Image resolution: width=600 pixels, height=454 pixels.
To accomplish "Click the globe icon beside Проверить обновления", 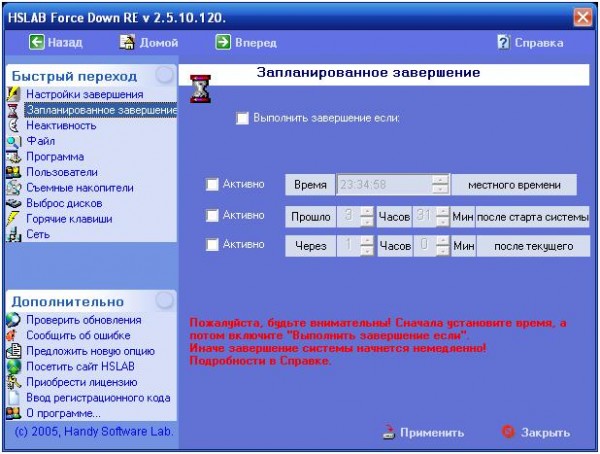I will [x=13, y=320].
